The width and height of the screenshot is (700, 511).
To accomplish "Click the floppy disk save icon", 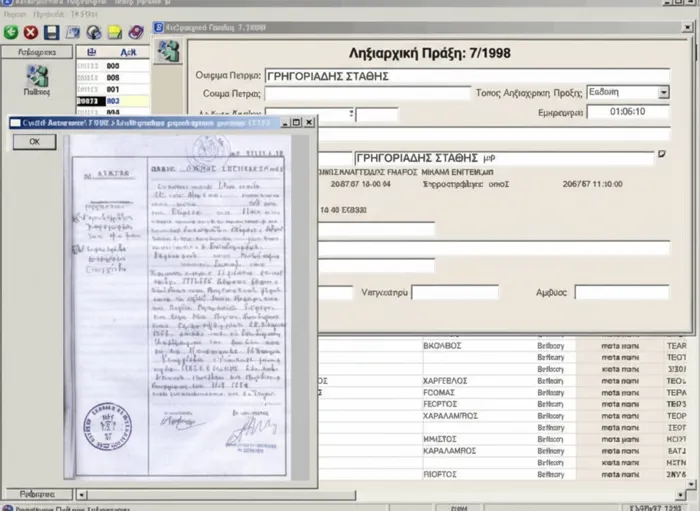I will [51, 32].
